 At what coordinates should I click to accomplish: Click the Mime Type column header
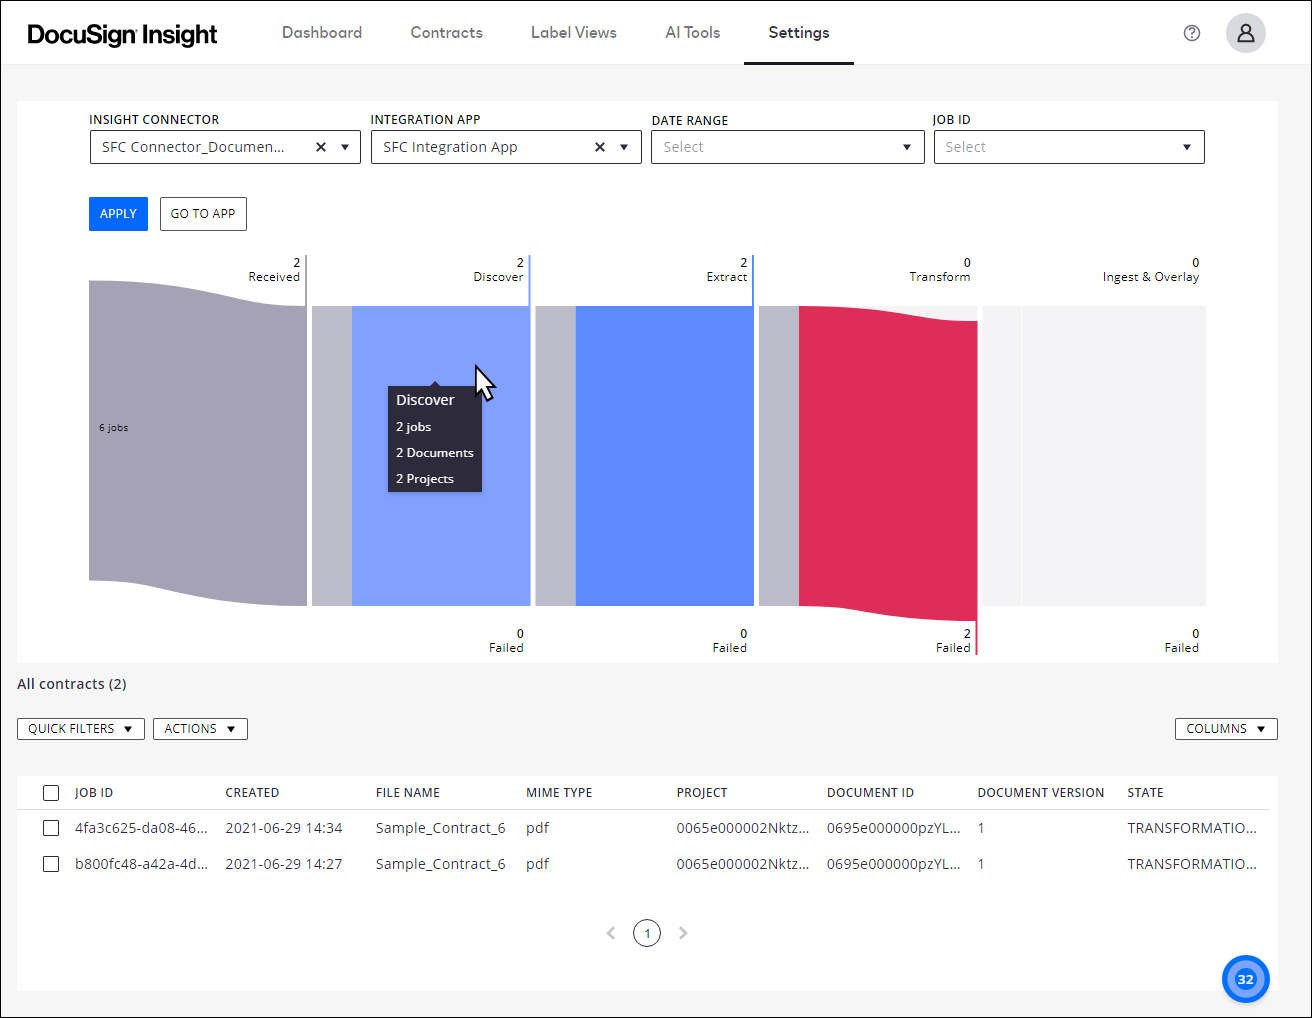[559, 793]
